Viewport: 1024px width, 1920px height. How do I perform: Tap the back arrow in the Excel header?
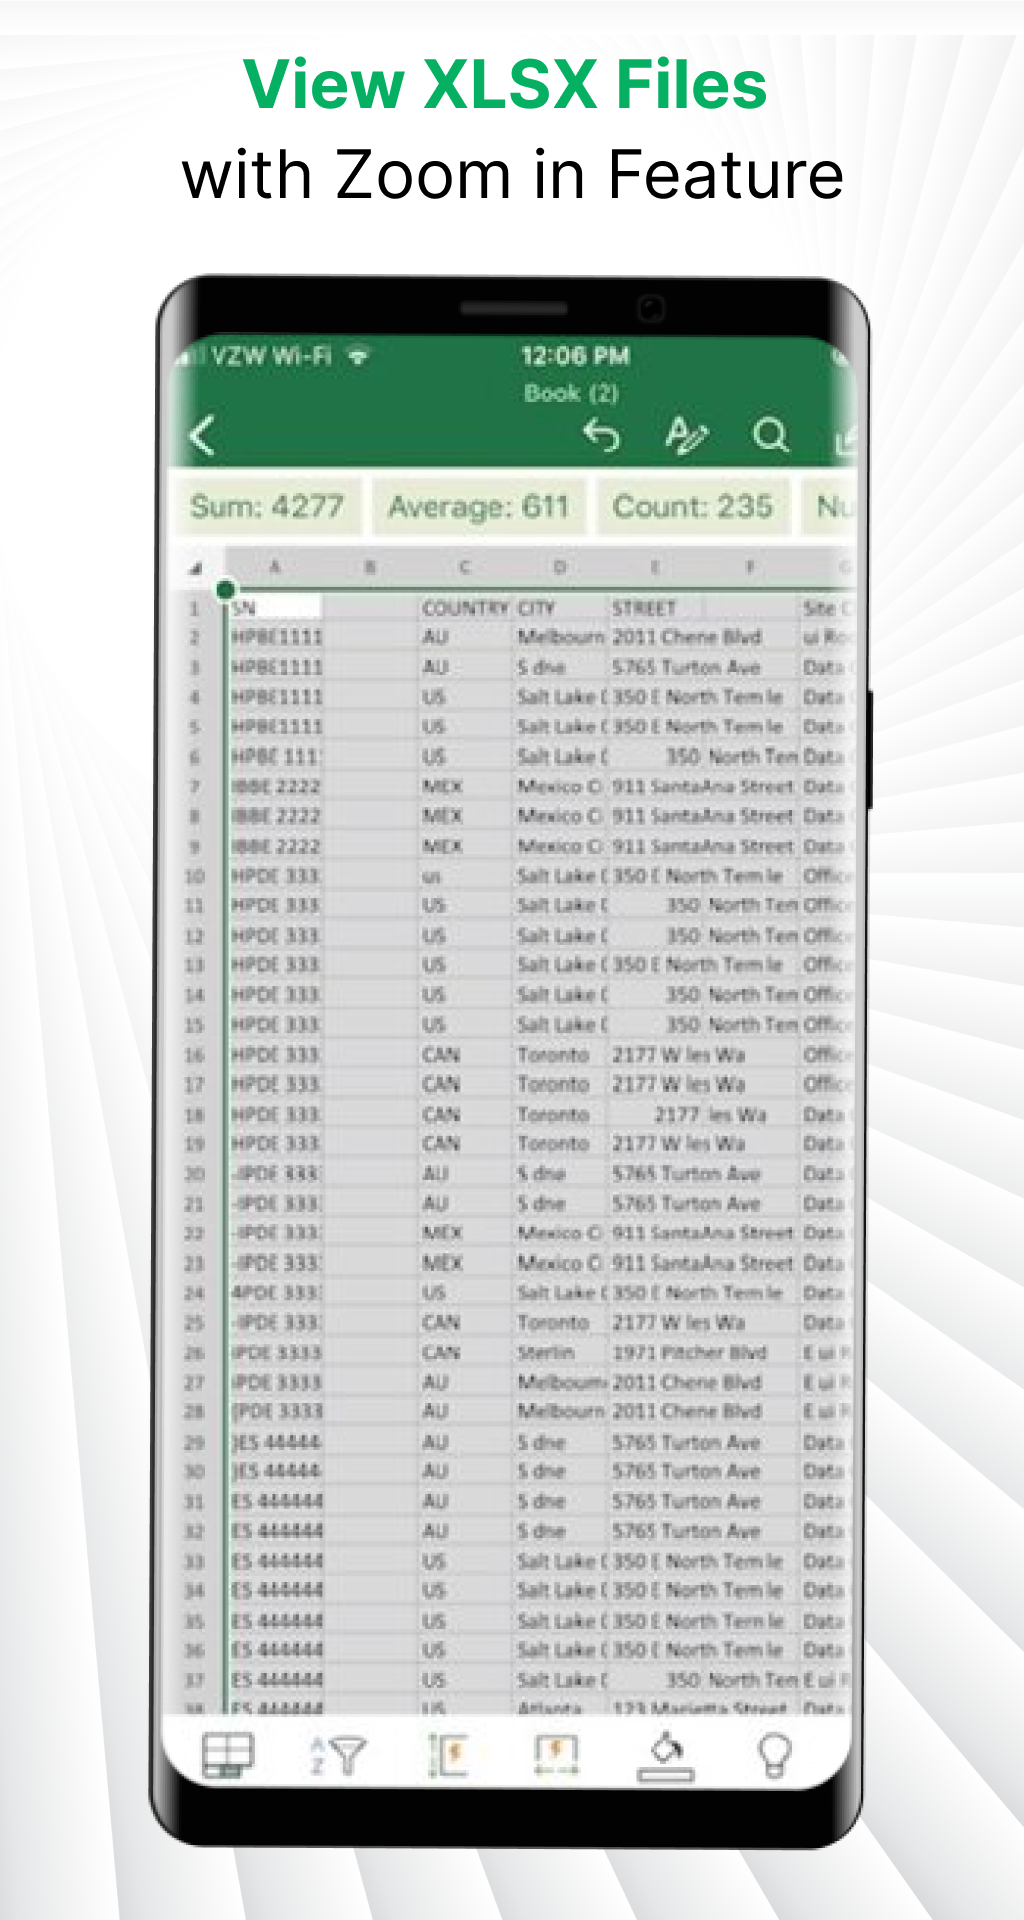tap(203, 435)
